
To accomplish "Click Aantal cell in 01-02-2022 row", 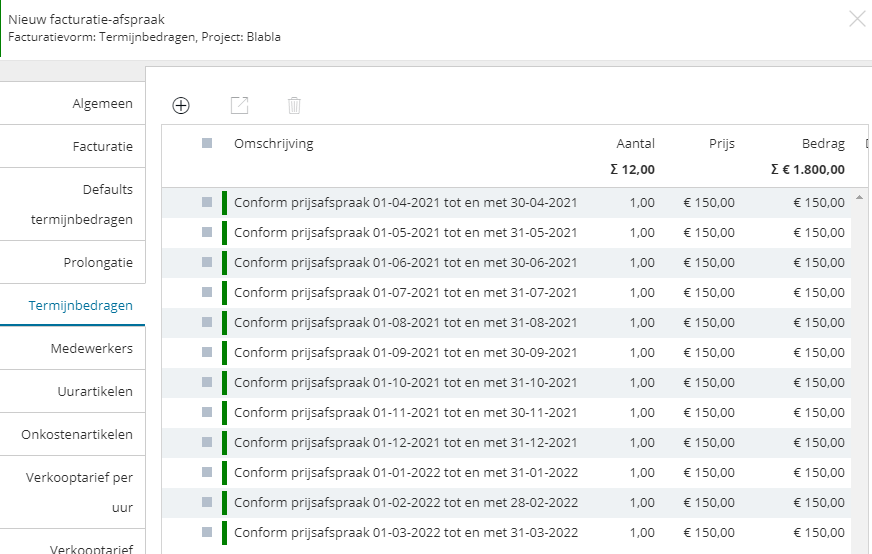I will pyautogui.click(x=642, y=503).
